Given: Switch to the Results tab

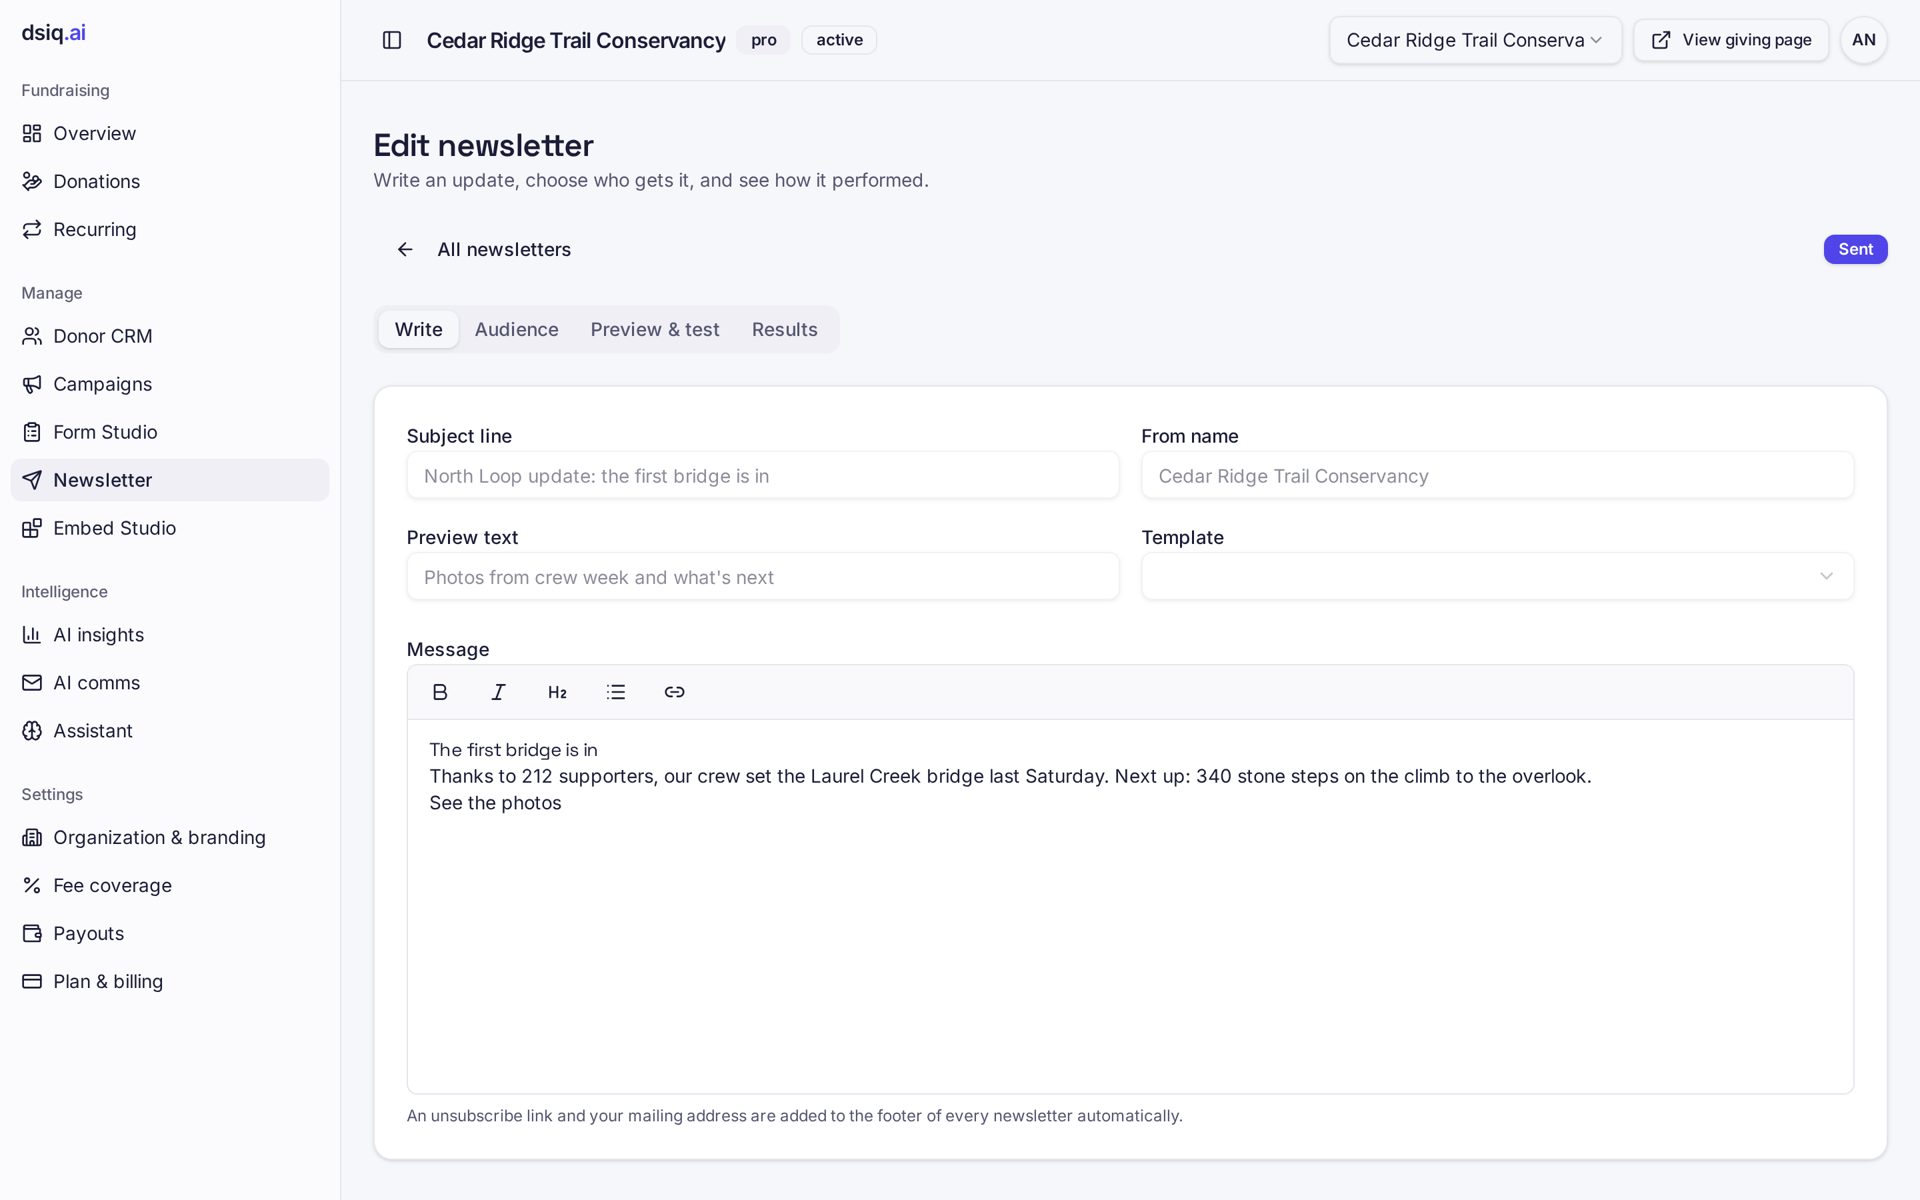Looking at the screenshot, I should pos(785,329).
